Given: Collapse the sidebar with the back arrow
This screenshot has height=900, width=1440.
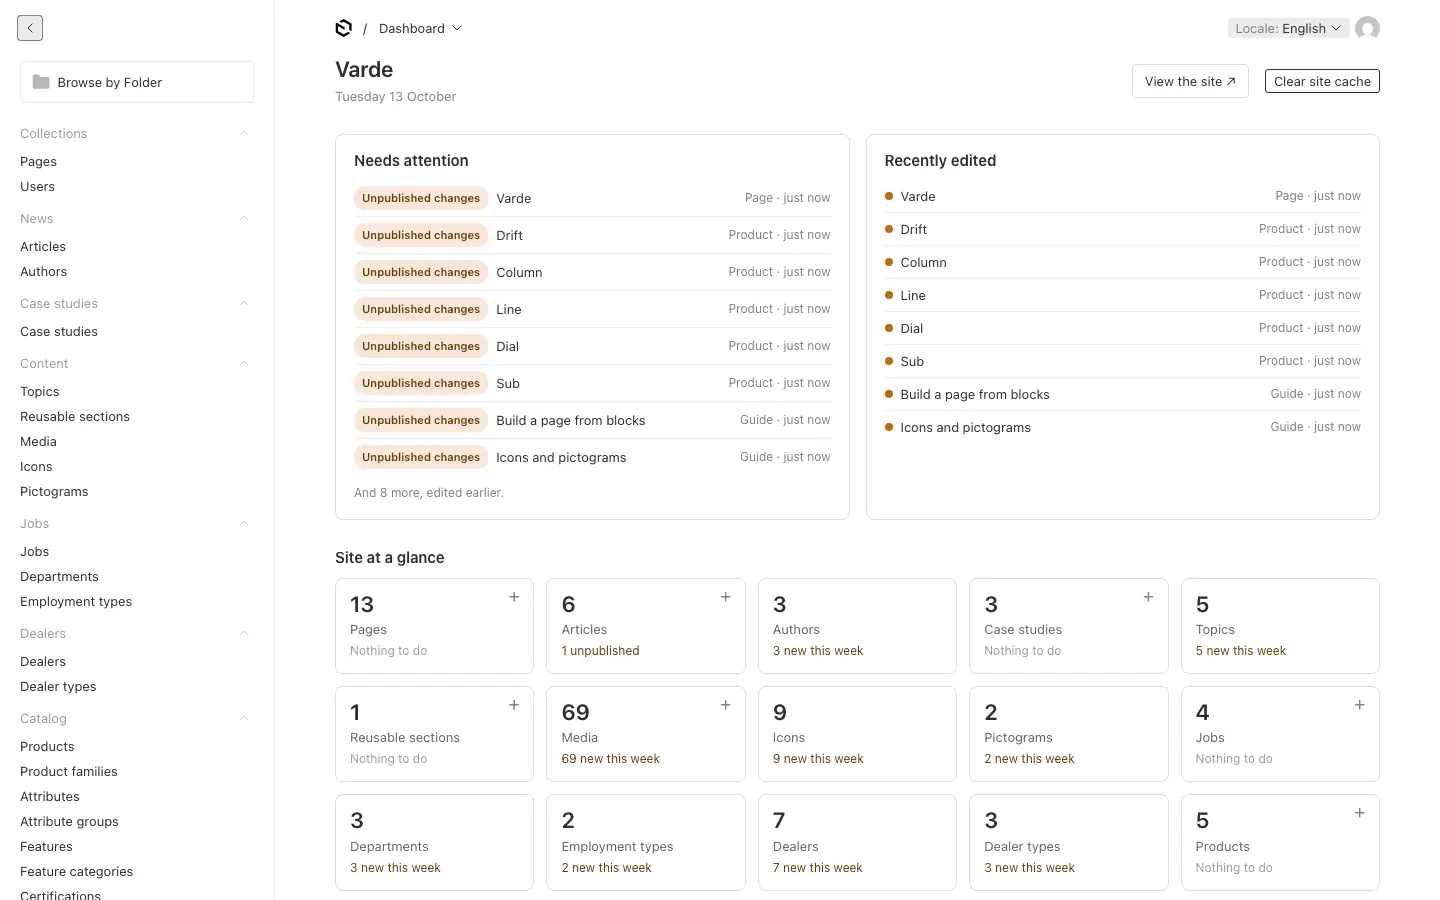Looking at the screenshot, I should (30, 28).
